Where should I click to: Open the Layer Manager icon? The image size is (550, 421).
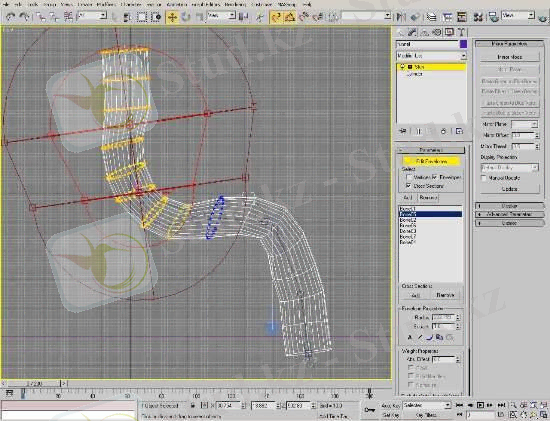(432, 17)
